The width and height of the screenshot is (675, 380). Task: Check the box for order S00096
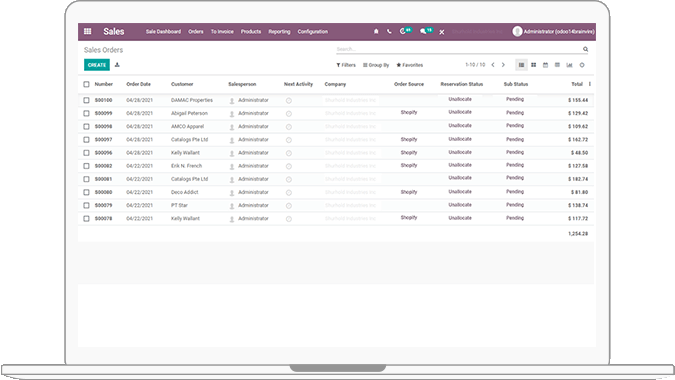click(x=87, y=153)
